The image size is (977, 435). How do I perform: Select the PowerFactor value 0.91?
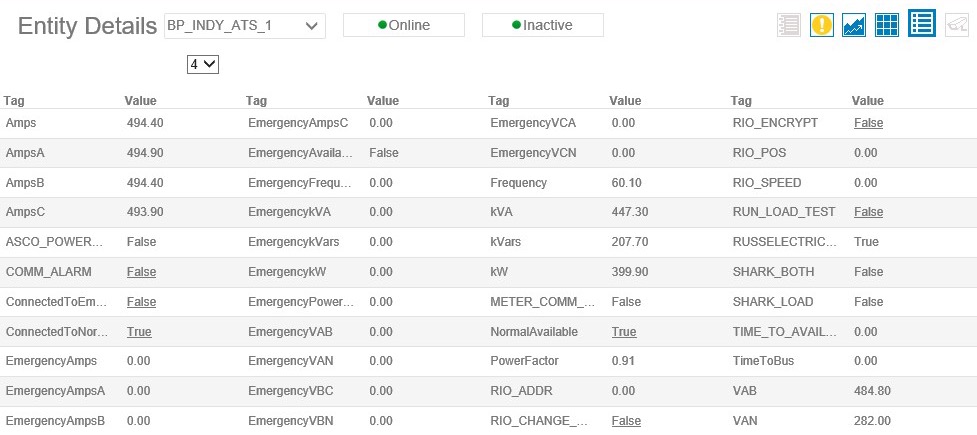tap(622, 361)
